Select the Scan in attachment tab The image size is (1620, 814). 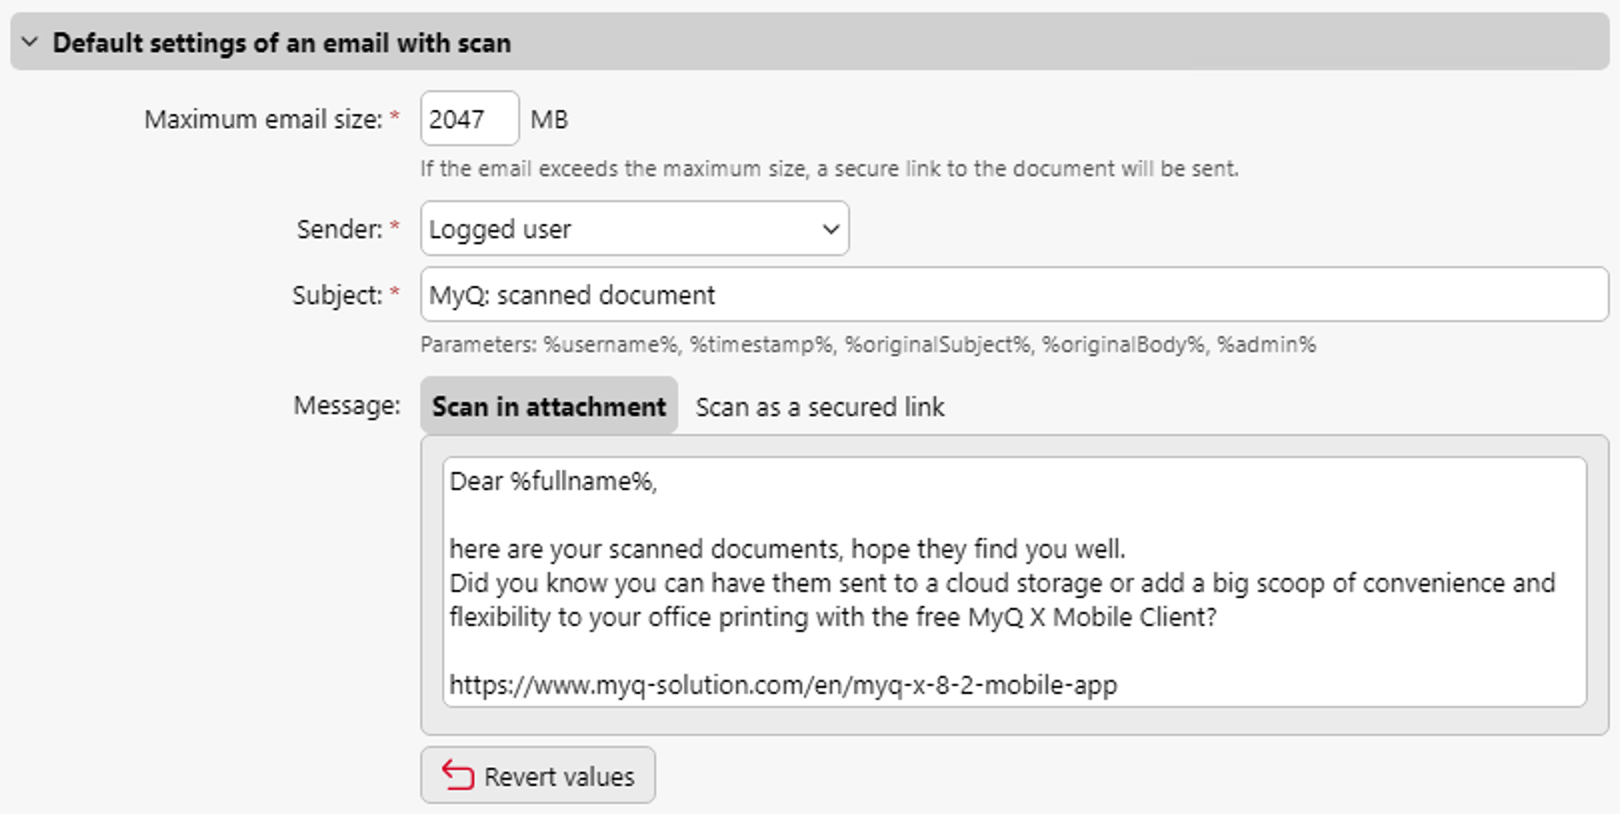pyautogui.click(x=548, y=406)
